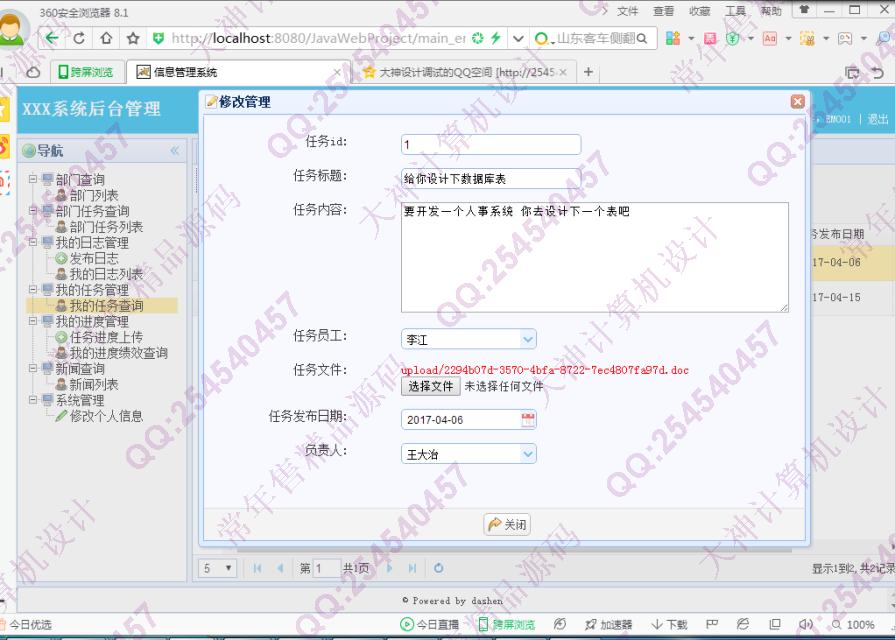895x640 pixels.
Task: Open the 查看 browser menu
Action: point(663,11)
